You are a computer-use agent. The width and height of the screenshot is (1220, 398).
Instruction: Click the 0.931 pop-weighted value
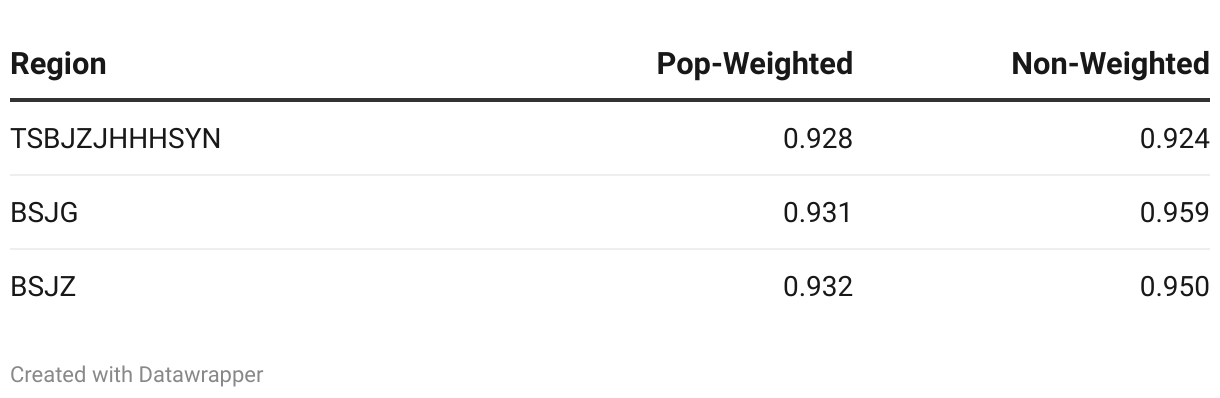(x=818, y=212)
